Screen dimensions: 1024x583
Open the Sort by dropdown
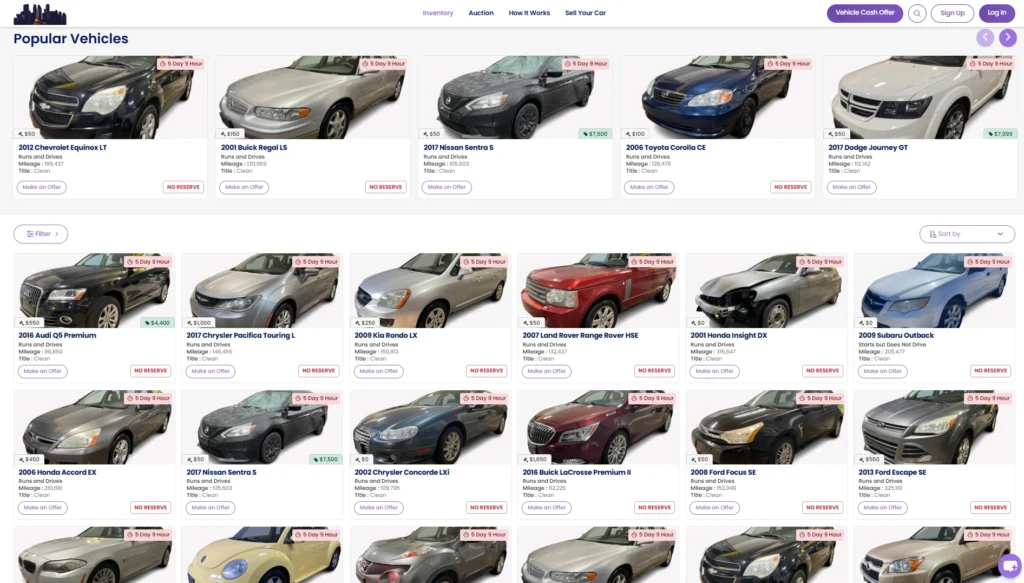(x=967, y=233)
